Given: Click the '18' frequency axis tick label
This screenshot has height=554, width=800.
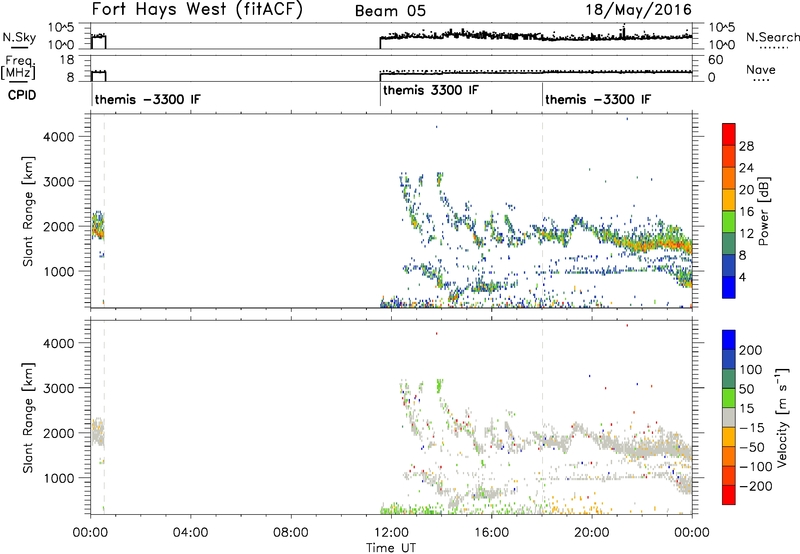Looking at the screenshot, I should [x=67, y=60].
